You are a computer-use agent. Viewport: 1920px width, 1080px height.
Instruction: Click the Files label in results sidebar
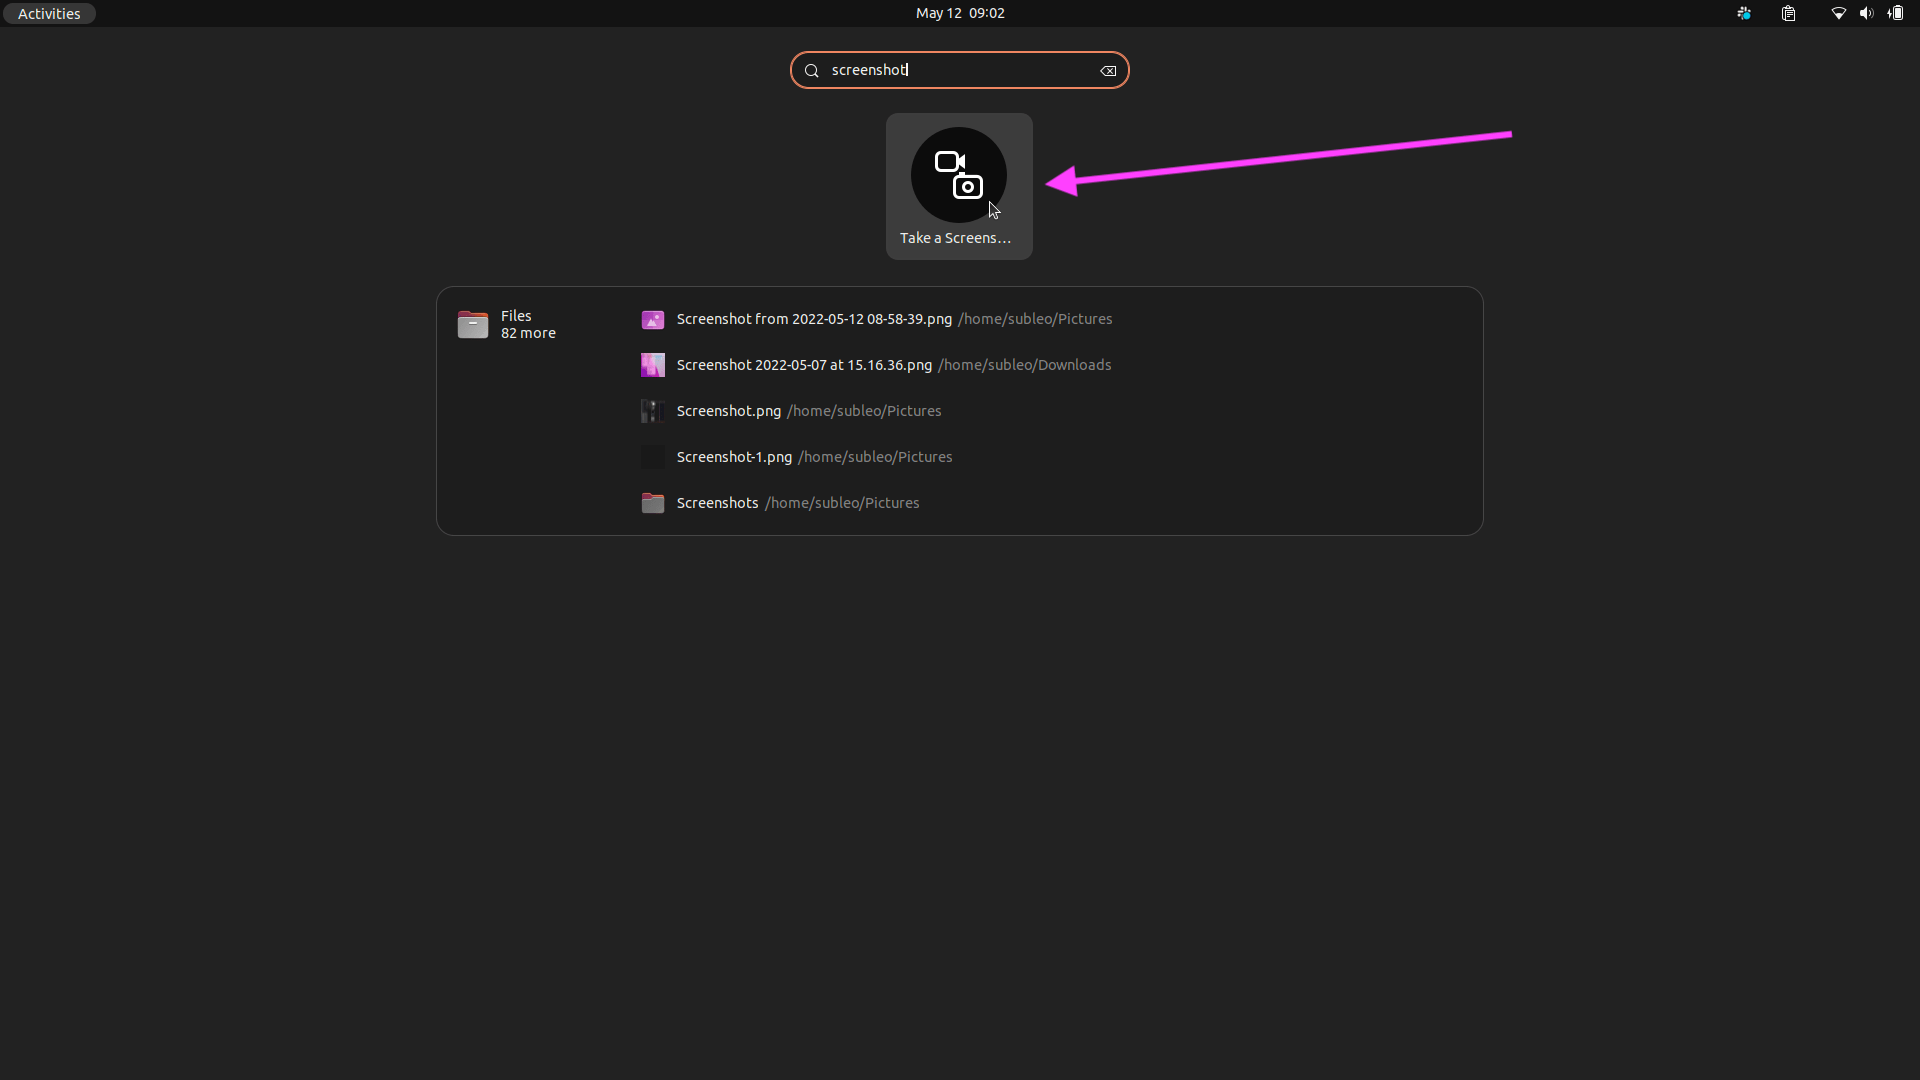pyautogui.click(x=515, y=315)
